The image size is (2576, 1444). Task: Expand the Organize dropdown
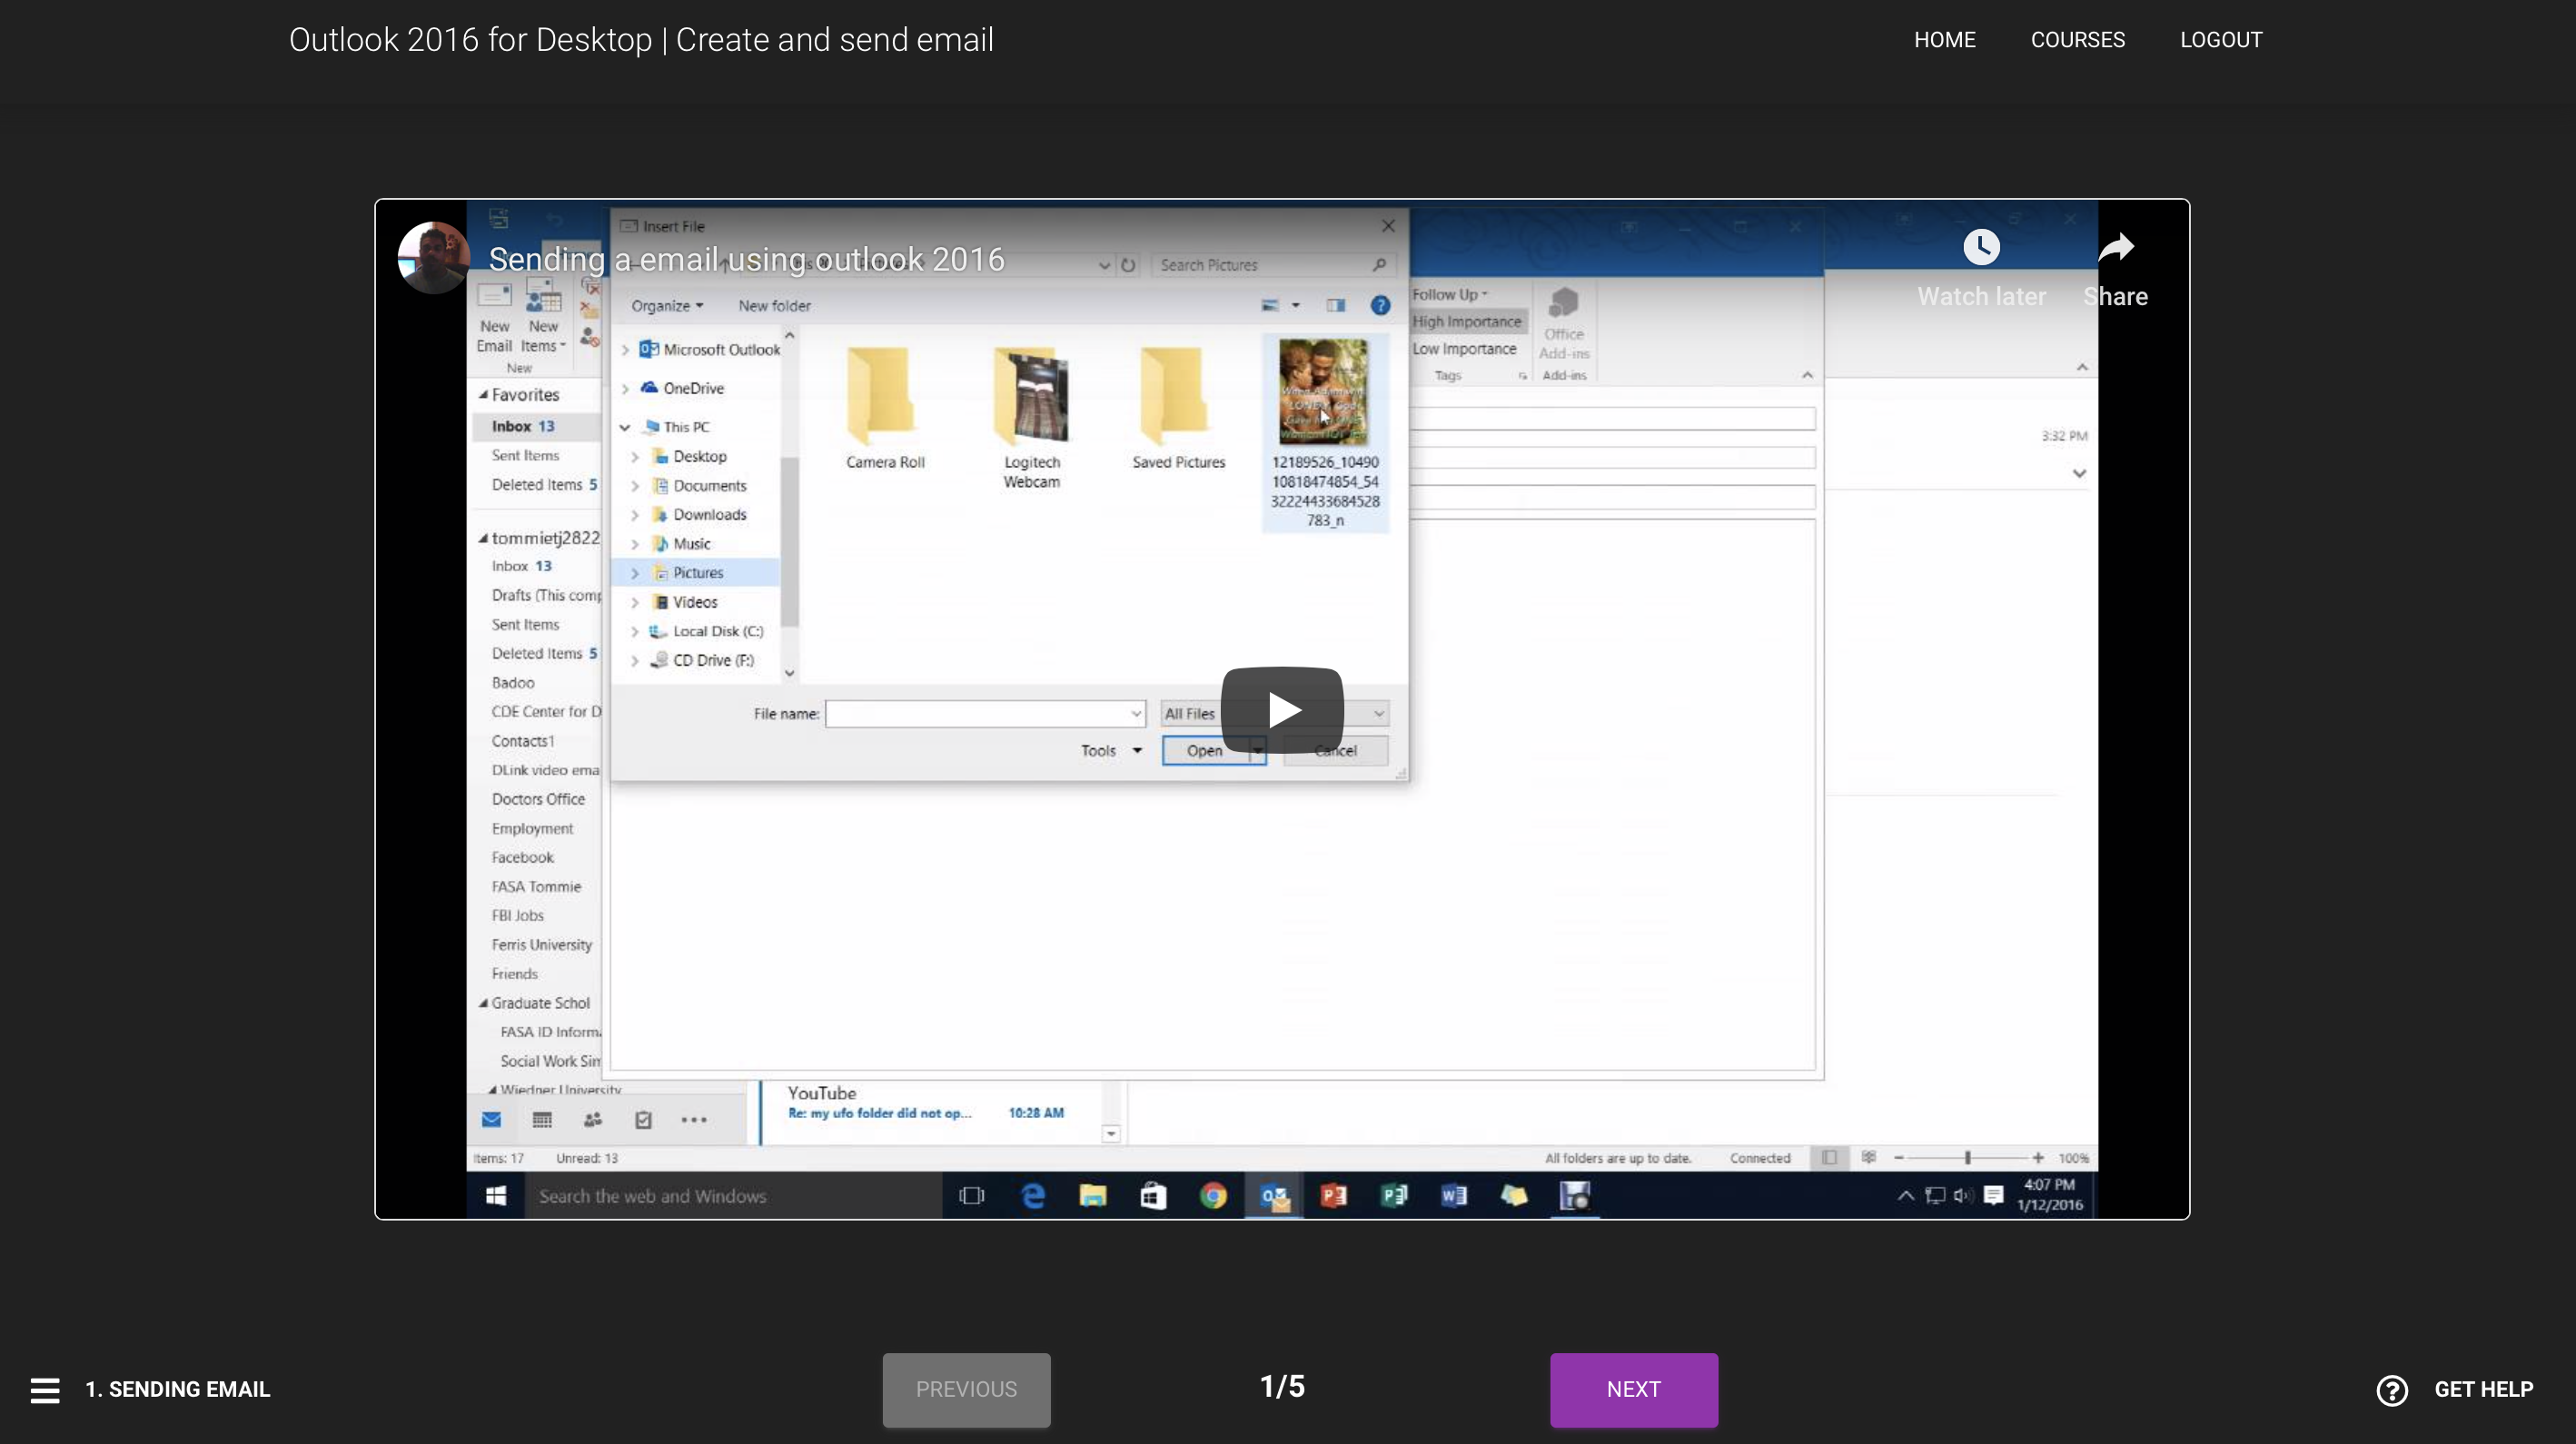[x=666, y=306]
